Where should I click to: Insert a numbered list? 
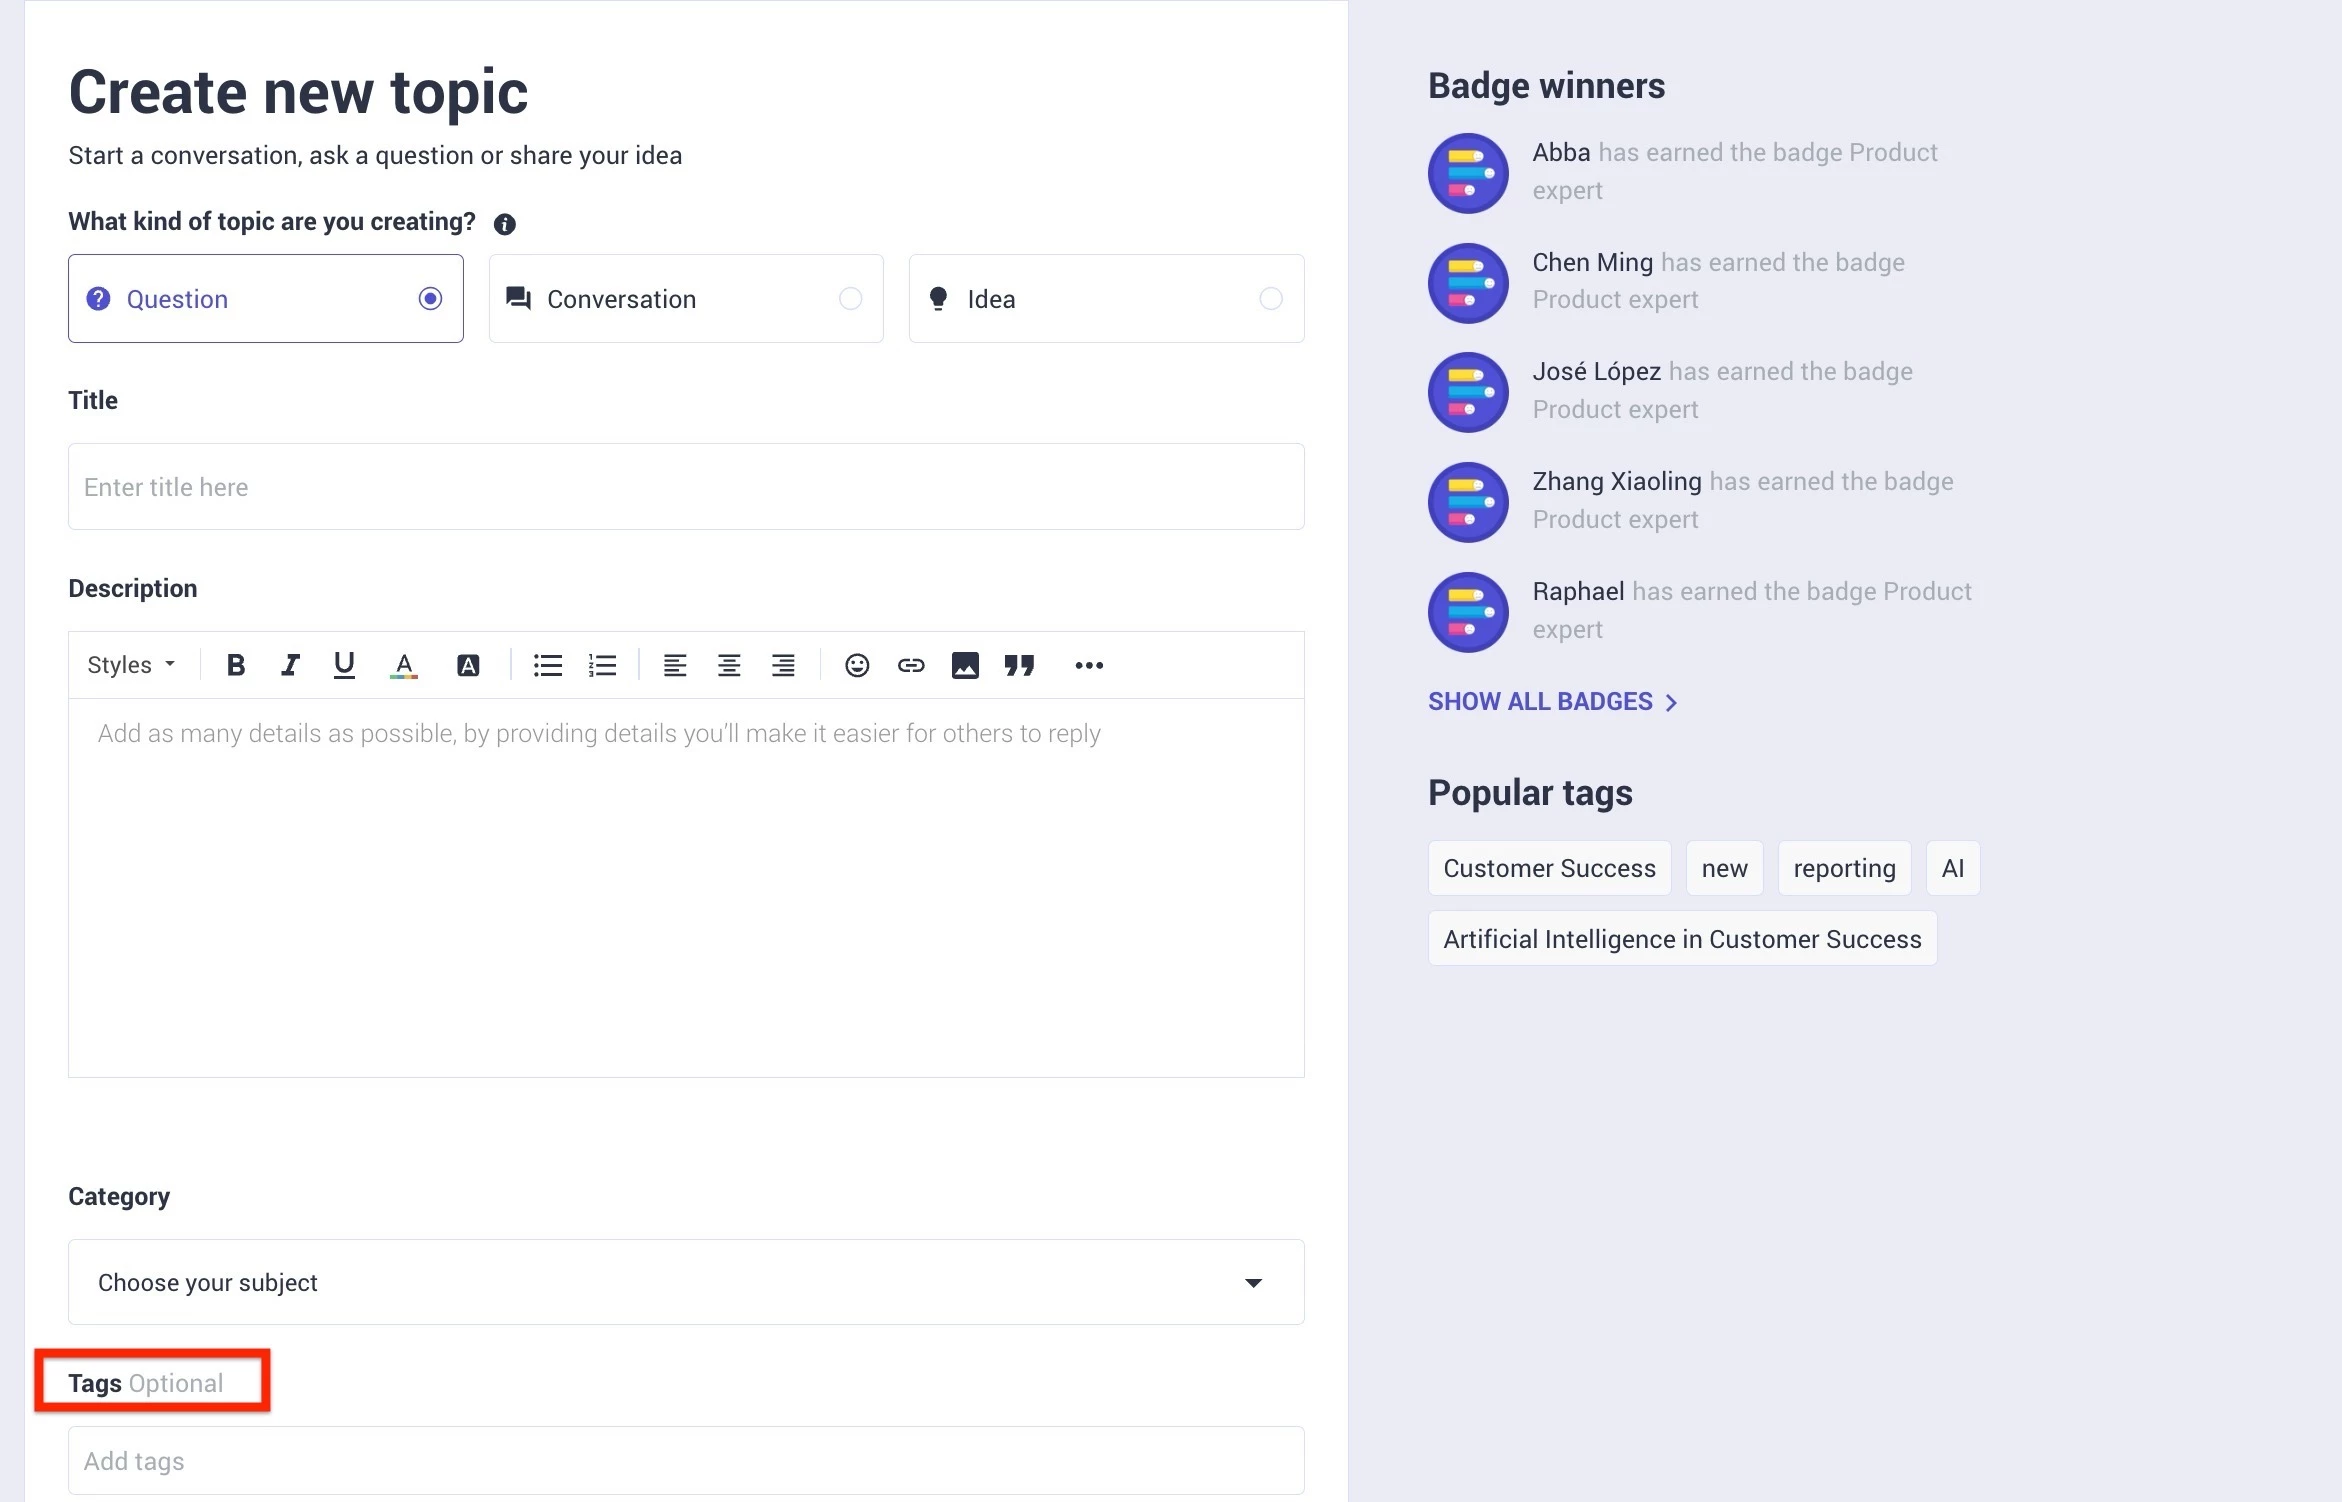point(602,665)
